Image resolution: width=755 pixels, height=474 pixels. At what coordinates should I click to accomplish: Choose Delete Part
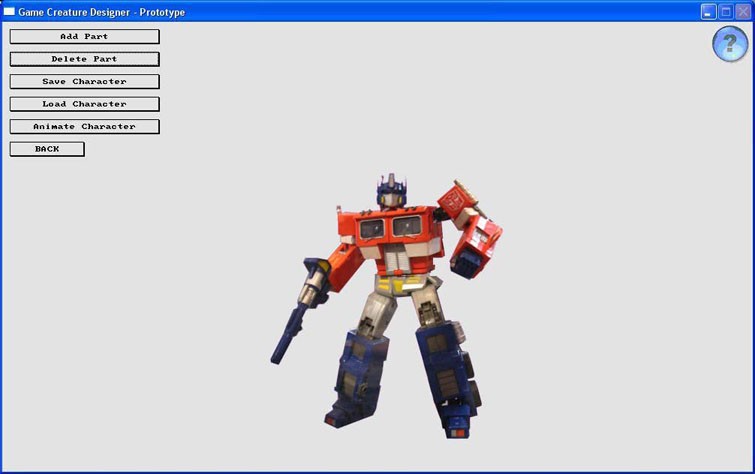tap(84, 59)
